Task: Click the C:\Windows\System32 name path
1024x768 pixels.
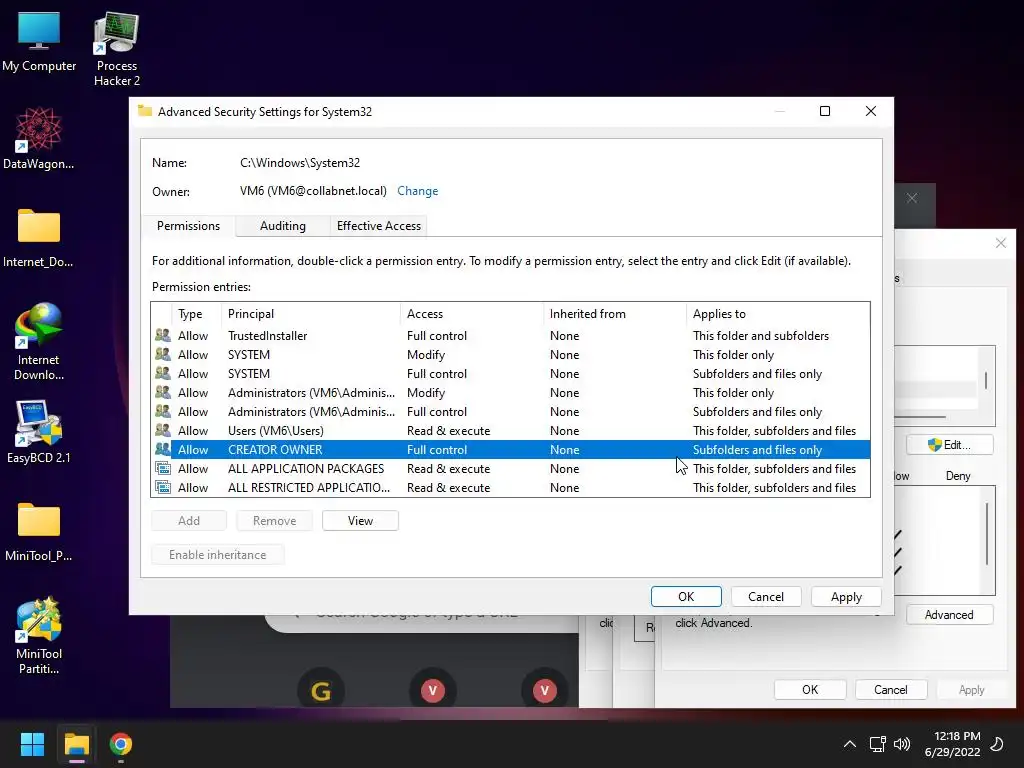Action: coord(300,163)
